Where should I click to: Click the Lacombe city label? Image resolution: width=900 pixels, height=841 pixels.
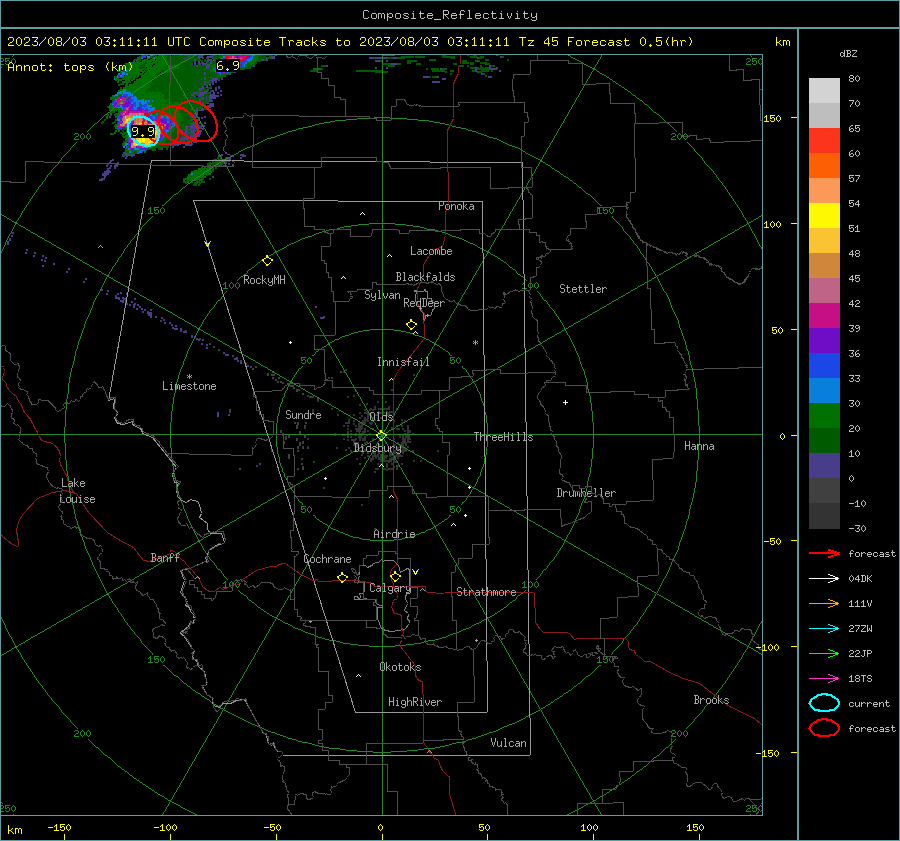pos(431,251)
